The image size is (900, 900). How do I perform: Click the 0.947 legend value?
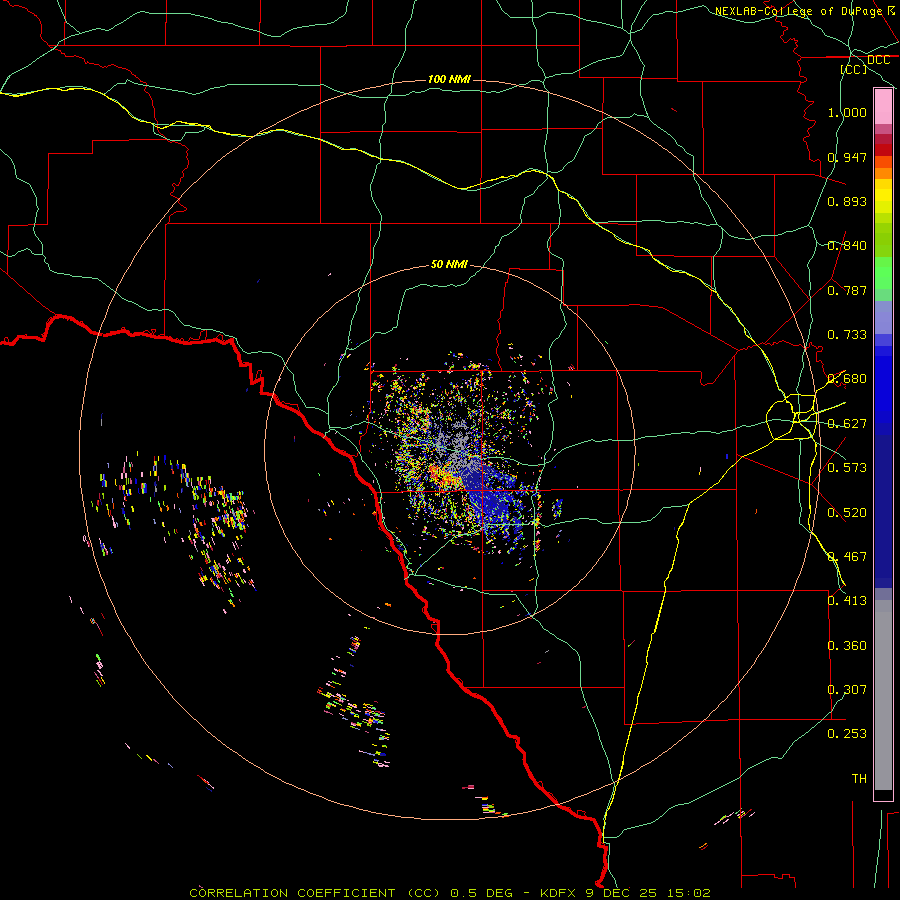(847, 157)
